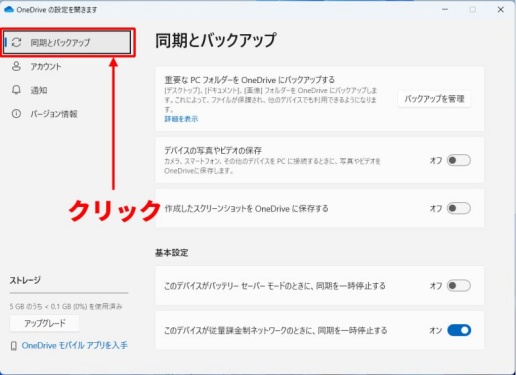This screenshot has height=375, width=516.
Task: Open the 通知 settings section
Action: coord(39,90)
